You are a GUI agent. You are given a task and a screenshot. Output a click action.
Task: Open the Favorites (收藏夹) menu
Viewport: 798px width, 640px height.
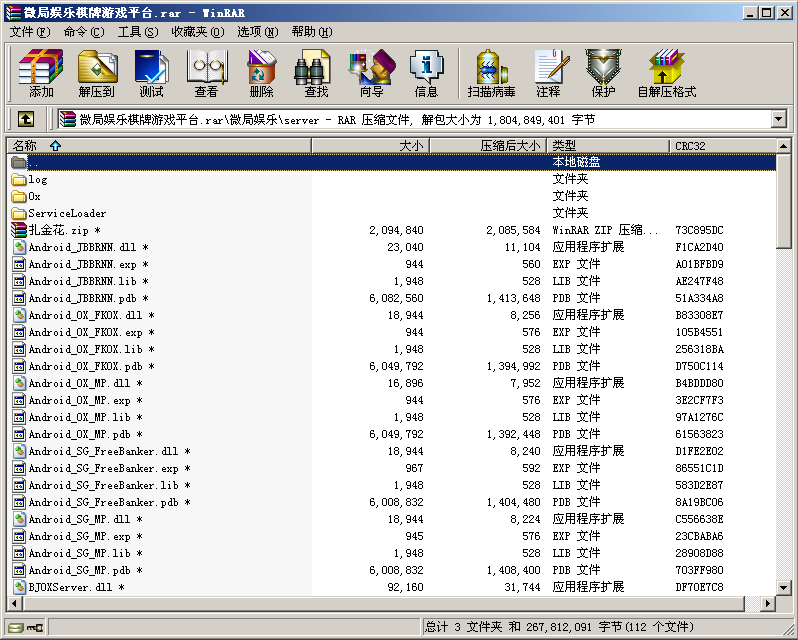[194, 32]
